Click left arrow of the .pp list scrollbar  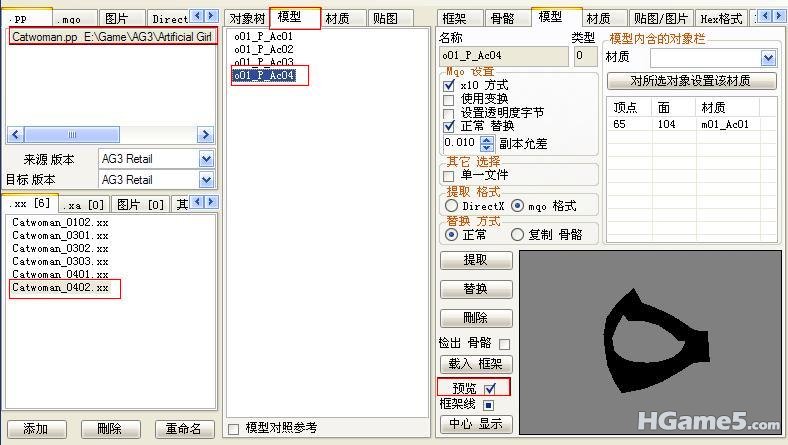pos(15,135)
